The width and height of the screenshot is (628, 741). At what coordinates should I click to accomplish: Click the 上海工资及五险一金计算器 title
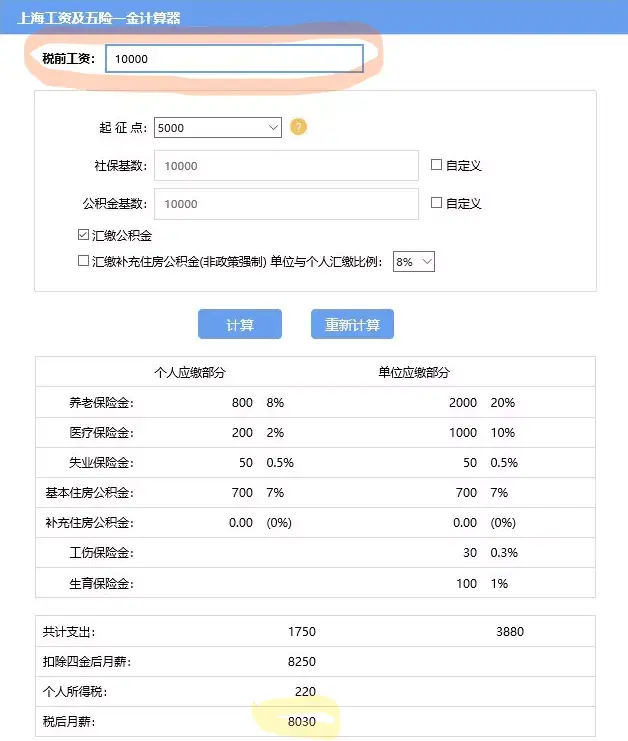pos(99,17)
